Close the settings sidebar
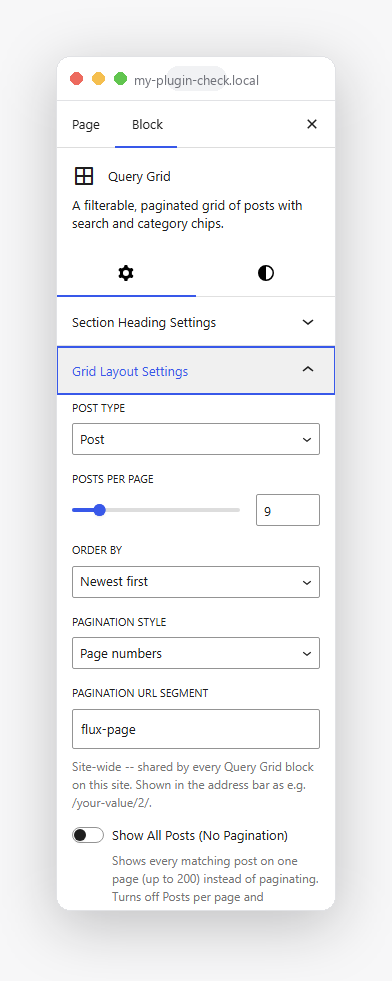392x981 pixels. (311, 125)
